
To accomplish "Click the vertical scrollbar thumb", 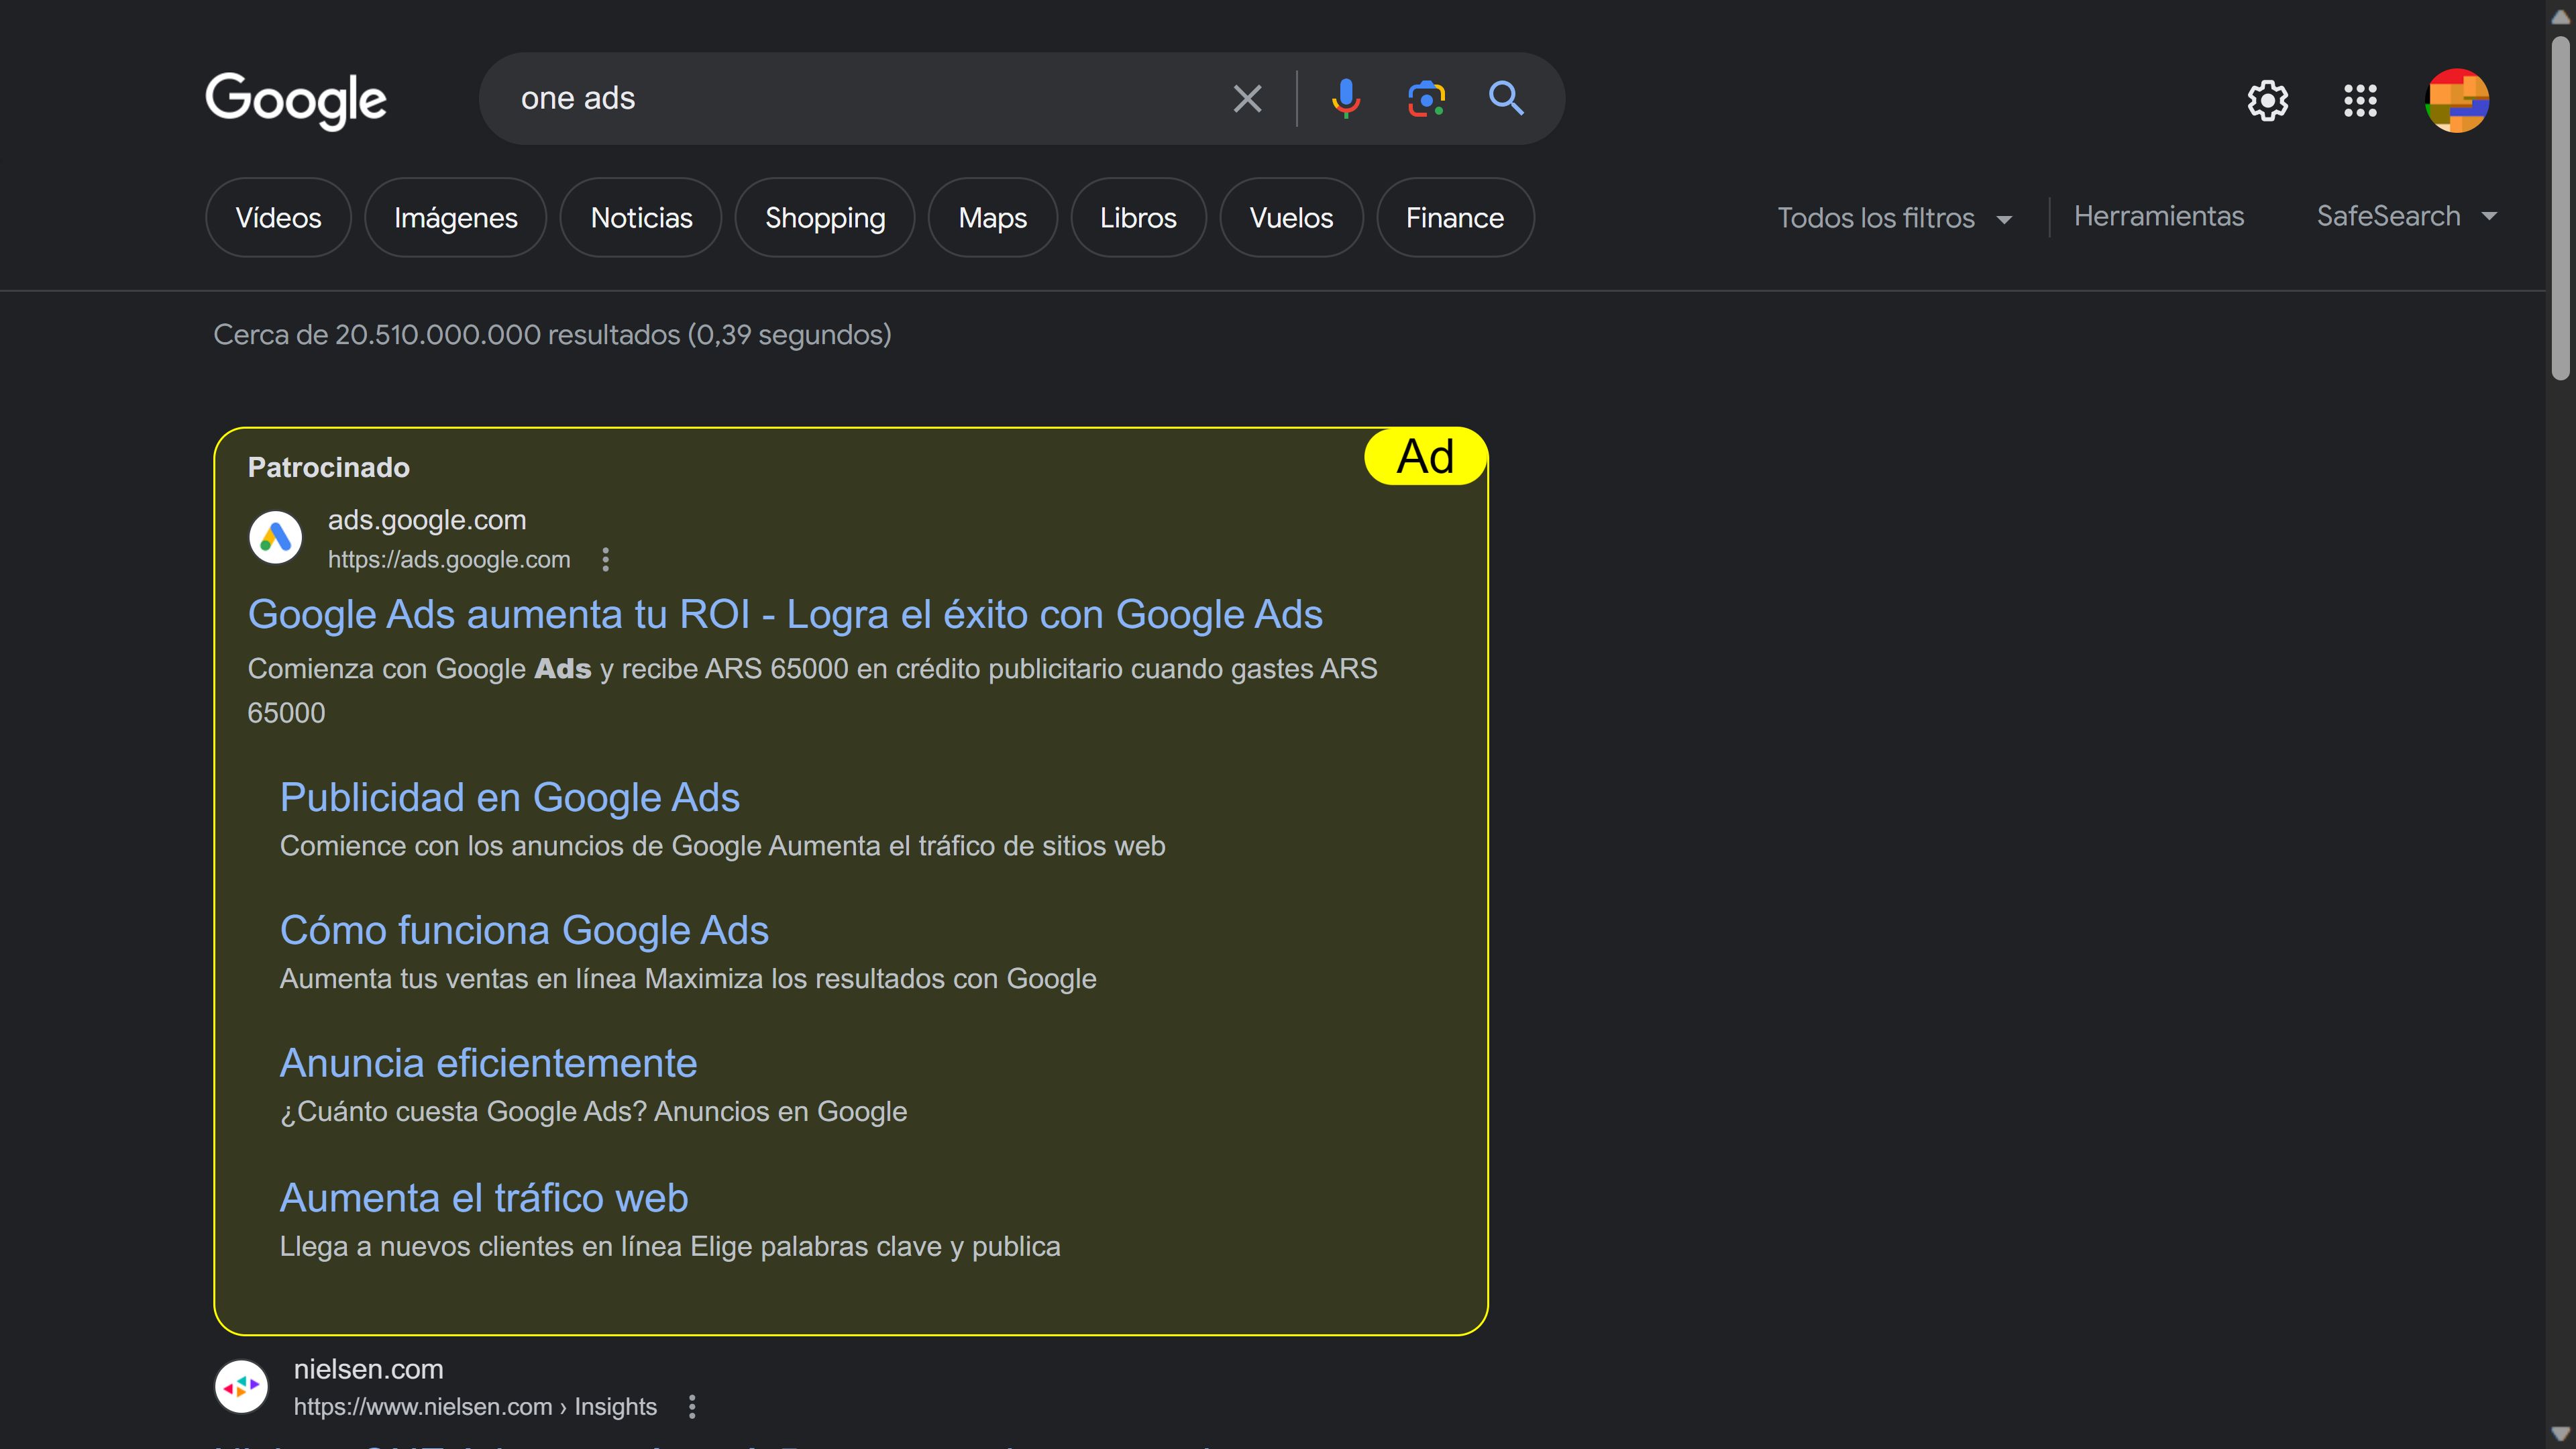I will coord(2560,208).
